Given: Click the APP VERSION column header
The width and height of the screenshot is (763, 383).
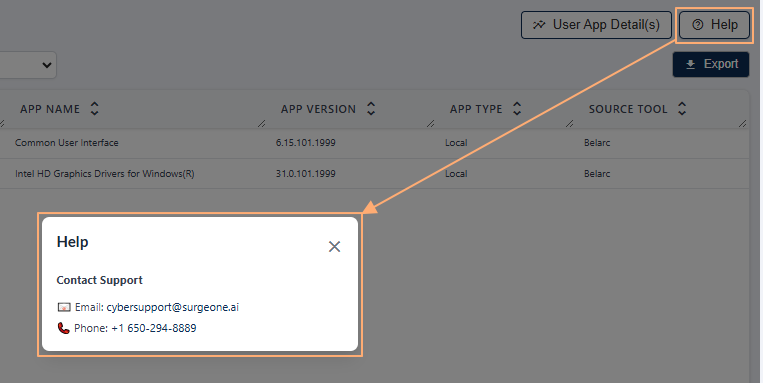Looking at the screenshot, I should (x=318, y=109).
